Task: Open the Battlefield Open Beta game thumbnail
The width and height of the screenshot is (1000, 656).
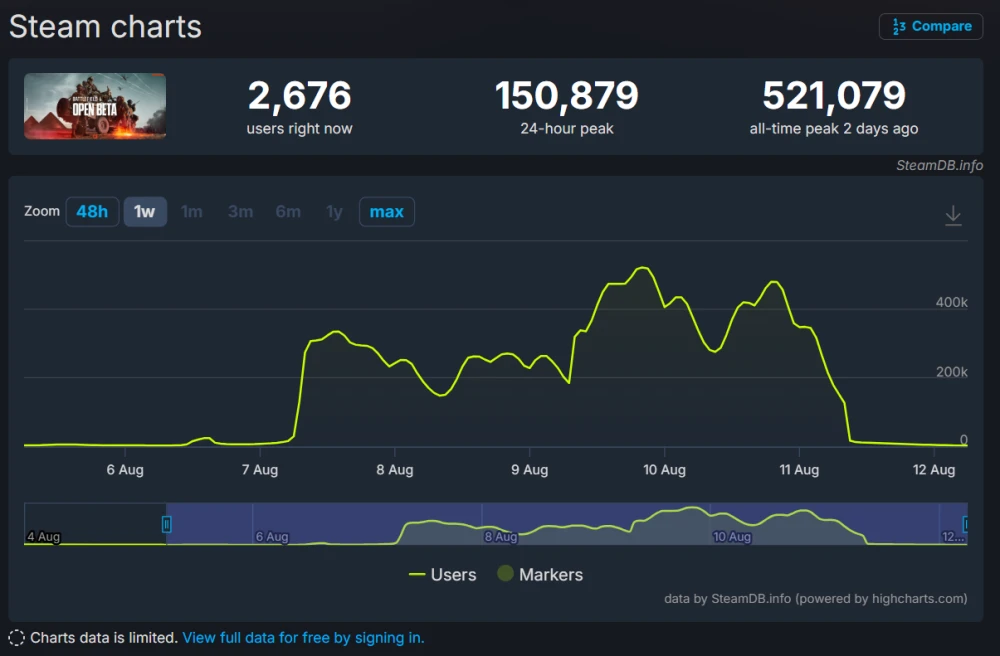Action: (x=95, y=106)
